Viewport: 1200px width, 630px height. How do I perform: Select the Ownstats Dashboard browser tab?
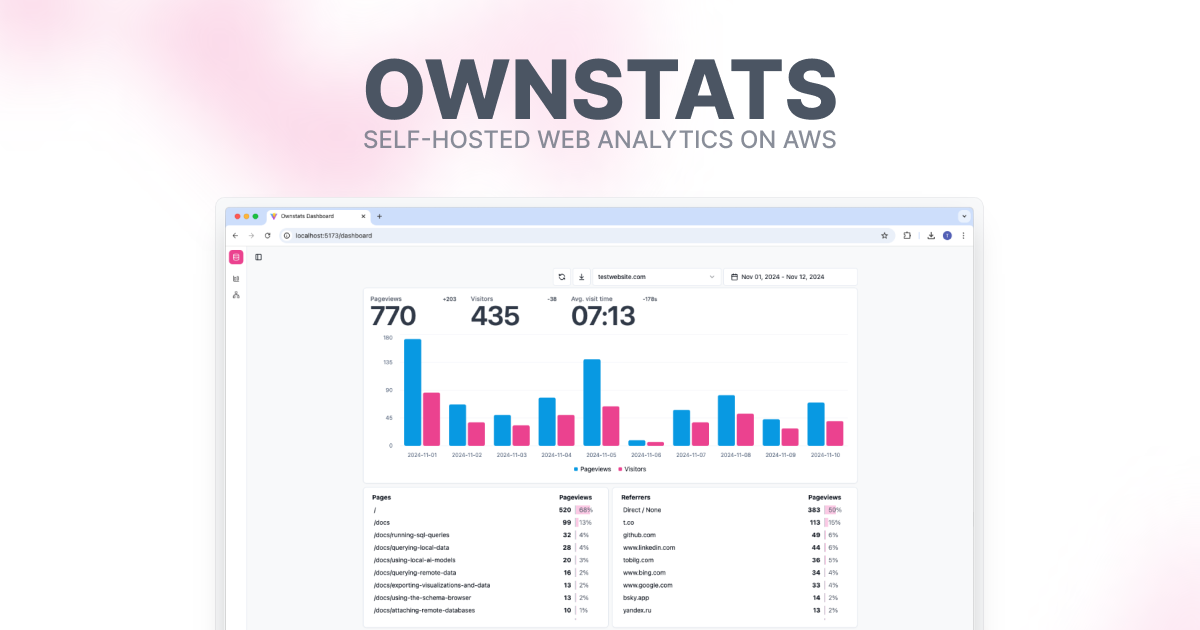click(319, 216)
